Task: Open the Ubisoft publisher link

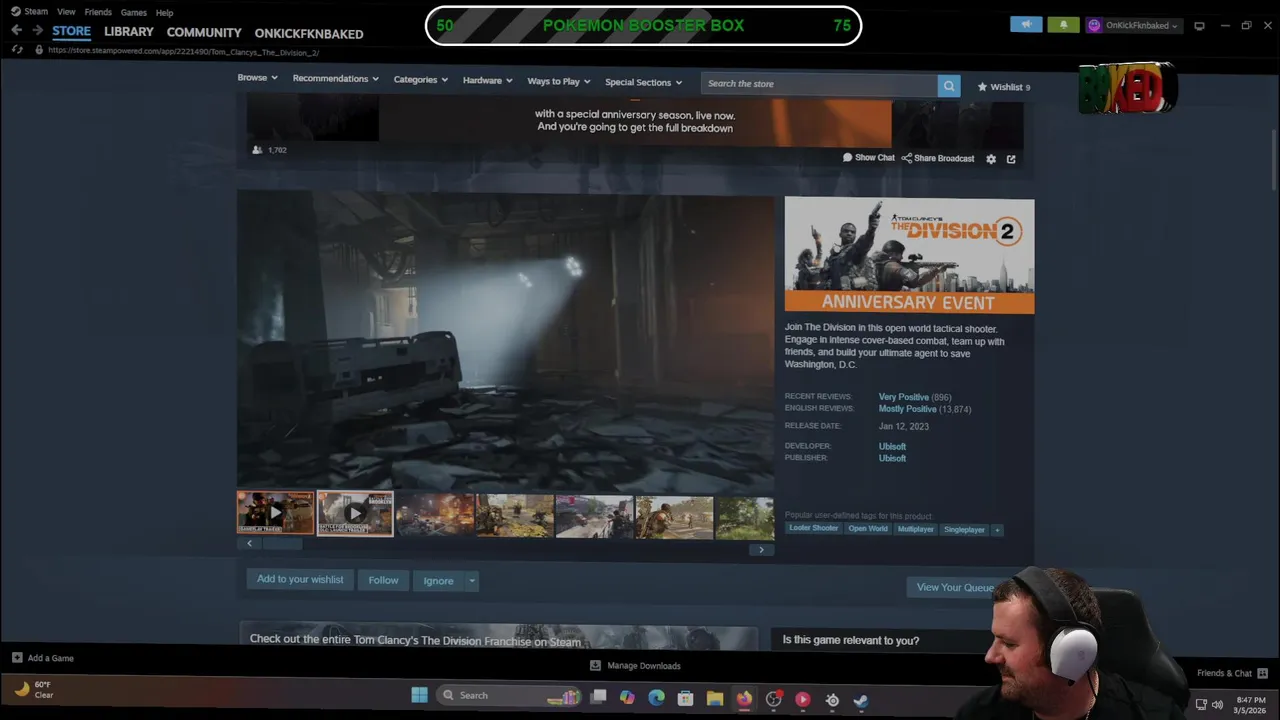Action: (892, 459)
